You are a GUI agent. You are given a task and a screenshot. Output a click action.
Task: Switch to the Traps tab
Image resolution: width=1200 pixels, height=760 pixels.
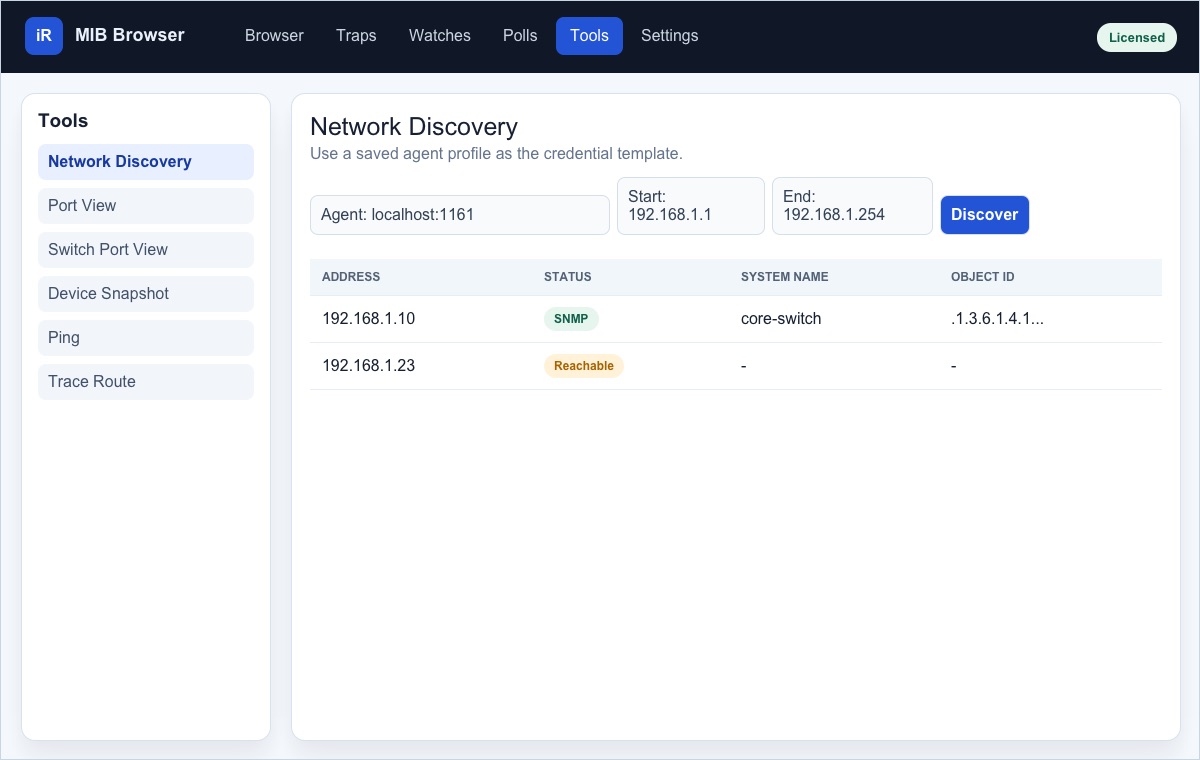point(356,36)
